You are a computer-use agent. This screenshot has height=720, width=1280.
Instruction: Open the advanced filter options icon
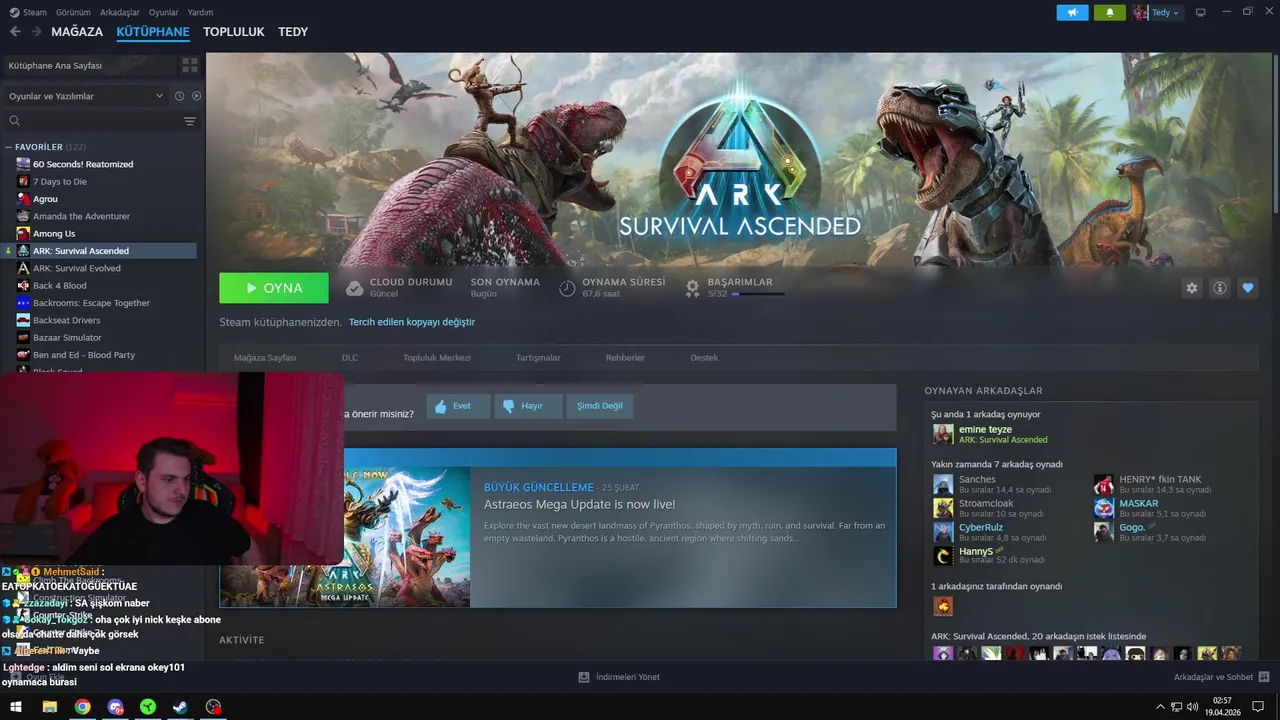(189, 121)
